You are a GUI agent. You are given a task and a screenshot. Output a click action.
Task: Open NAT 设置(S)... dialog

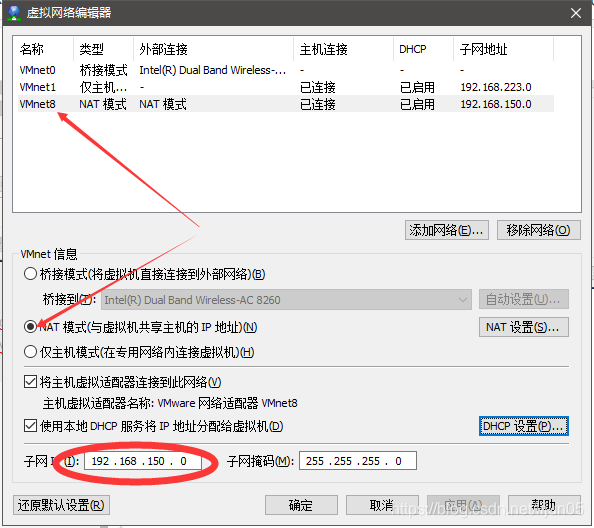click(x=524, y=326)
